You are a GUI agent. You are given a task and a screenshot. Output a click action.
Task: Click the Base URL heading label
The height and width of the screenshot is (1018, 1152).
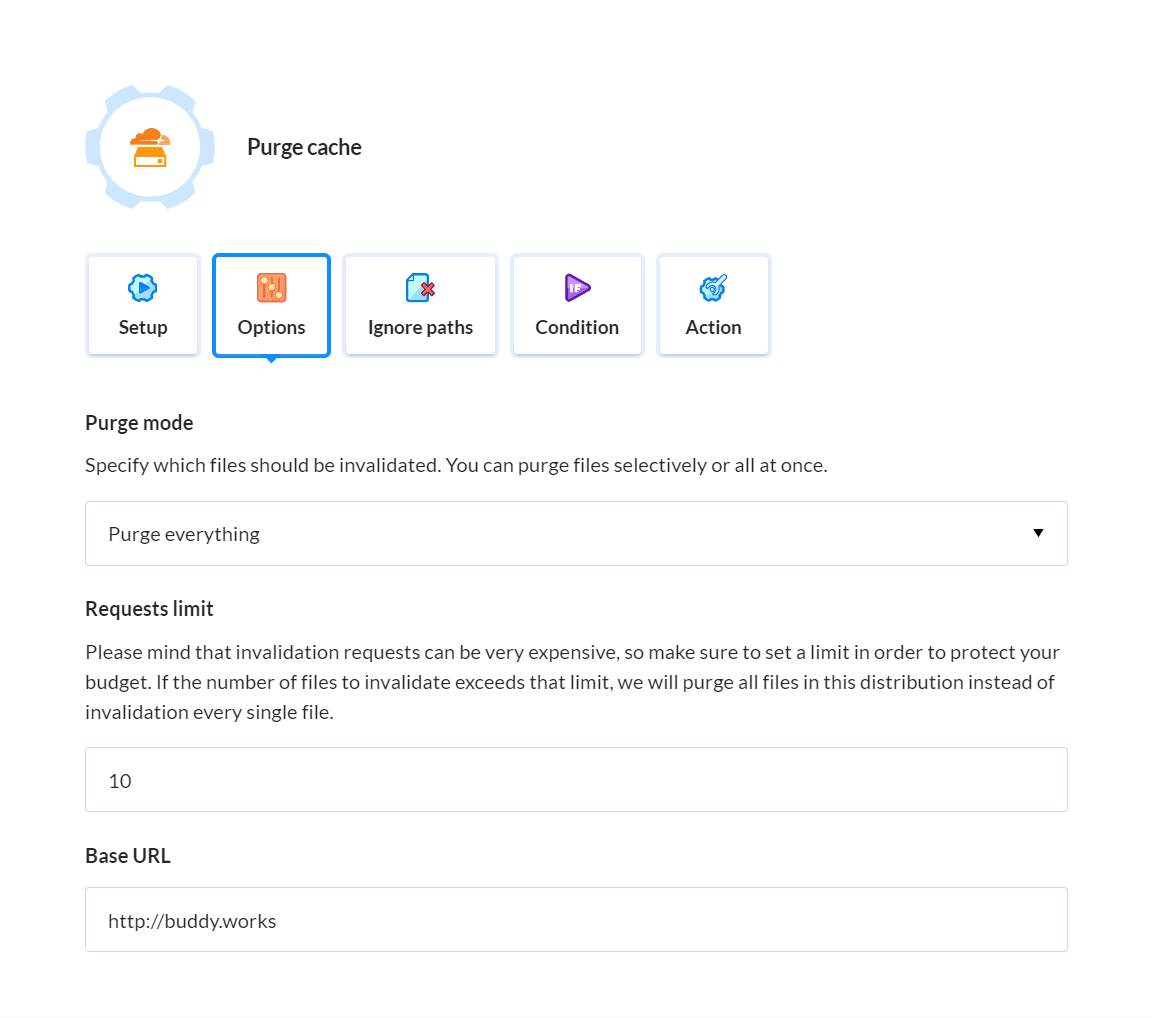[128, 856]
